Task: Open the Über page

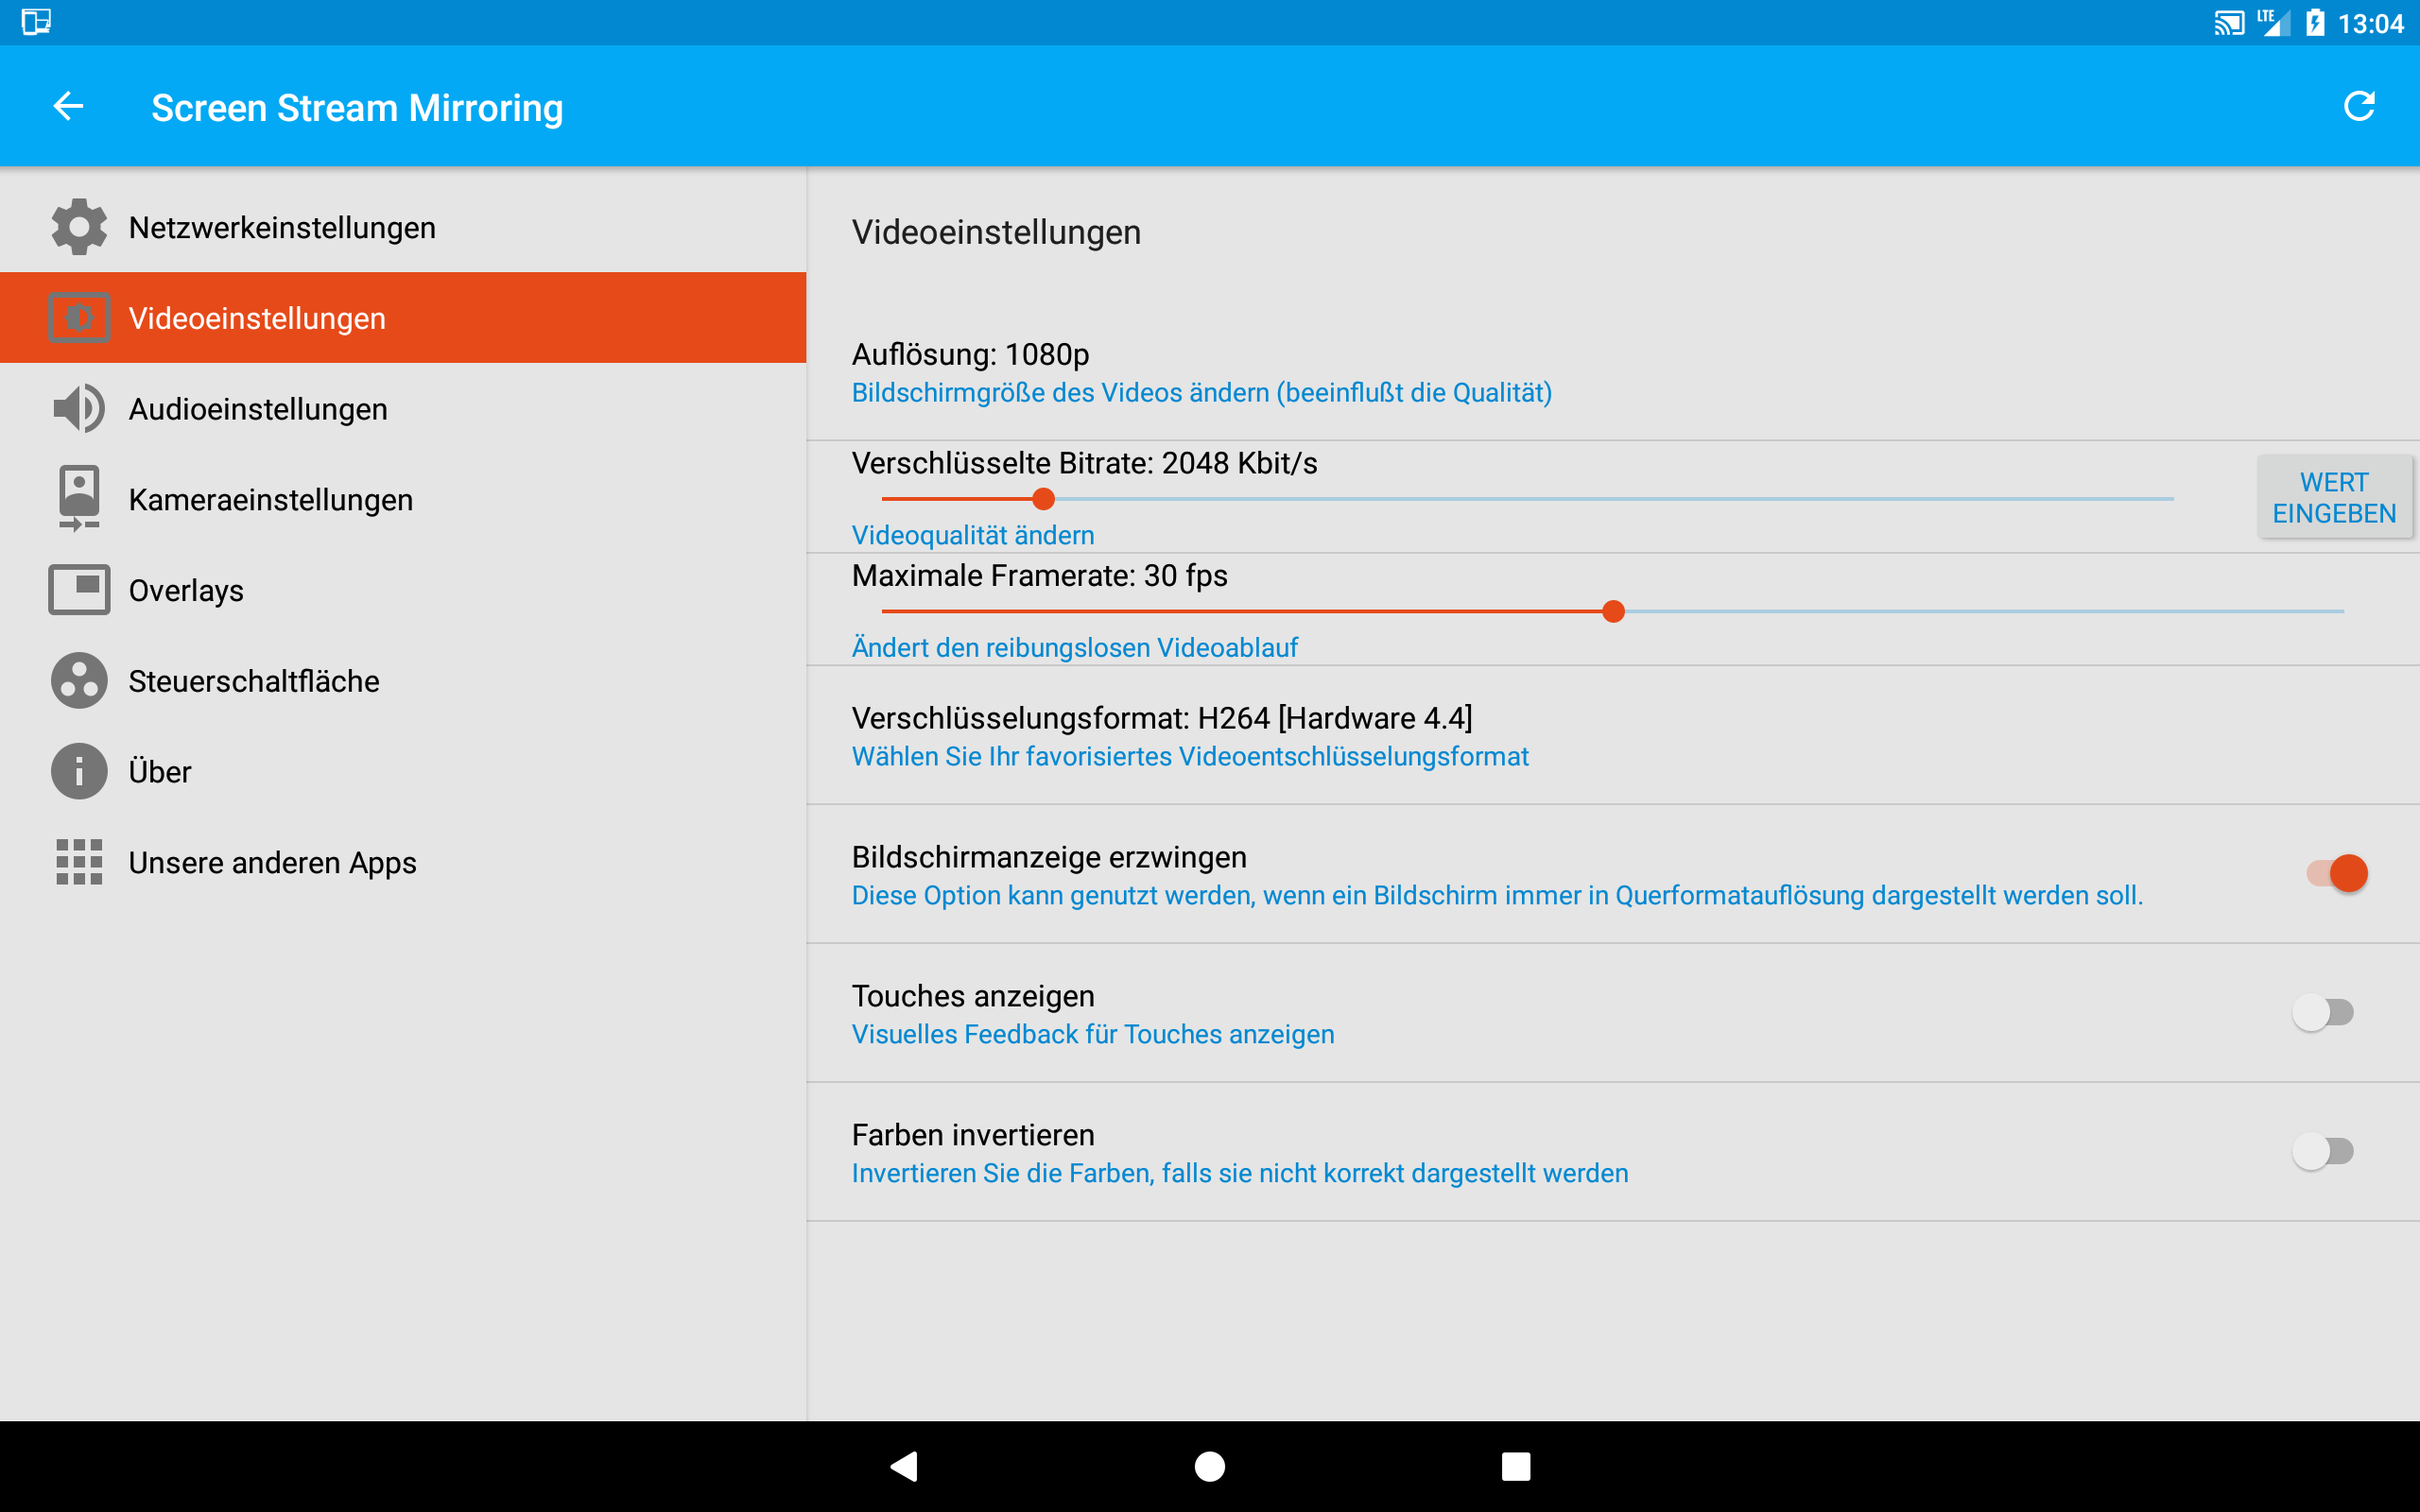Action: point(403,771)
